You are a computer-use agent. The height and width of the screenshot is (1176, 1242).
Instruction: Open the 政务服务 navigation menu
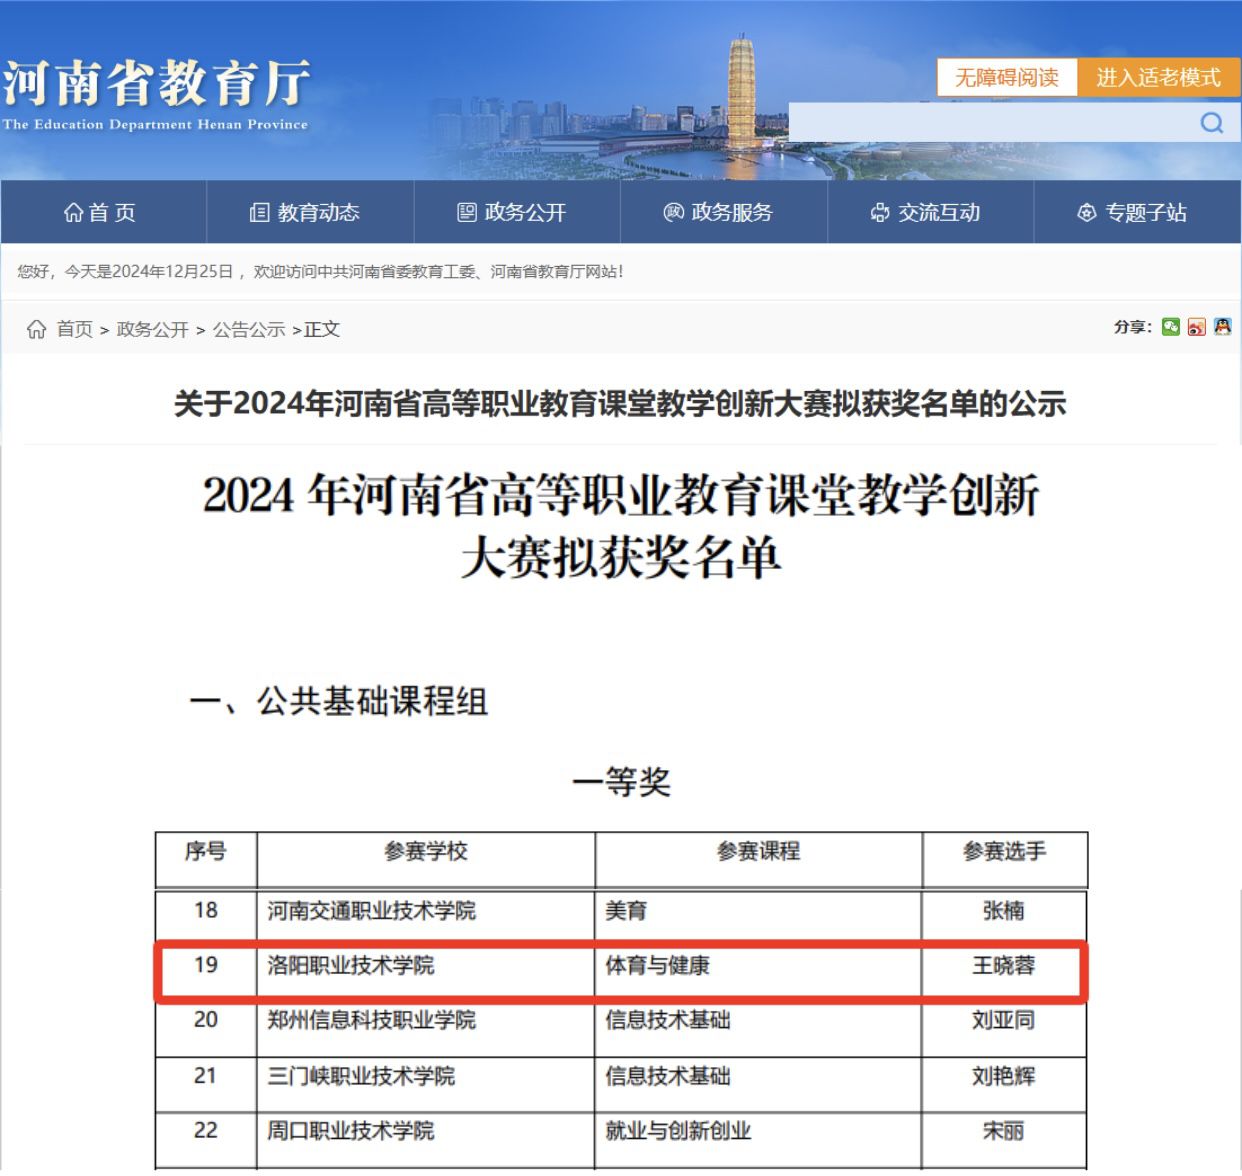tap(719, 212)
